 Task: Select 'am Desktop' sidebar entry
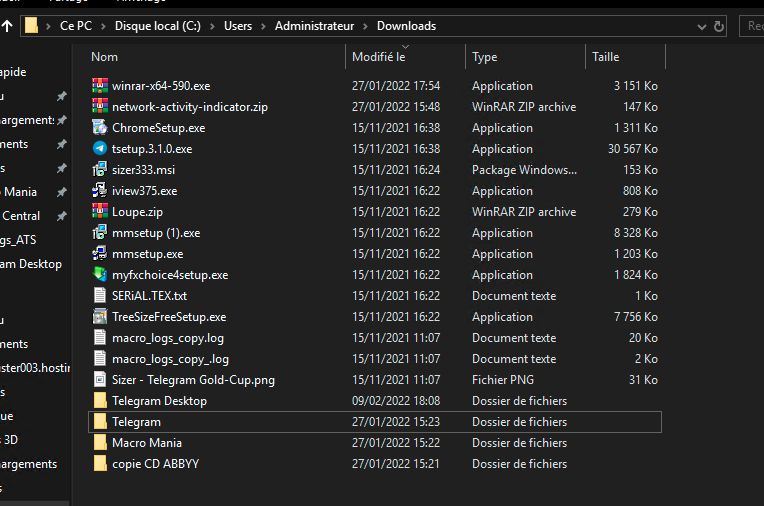[x=31, y=264]
